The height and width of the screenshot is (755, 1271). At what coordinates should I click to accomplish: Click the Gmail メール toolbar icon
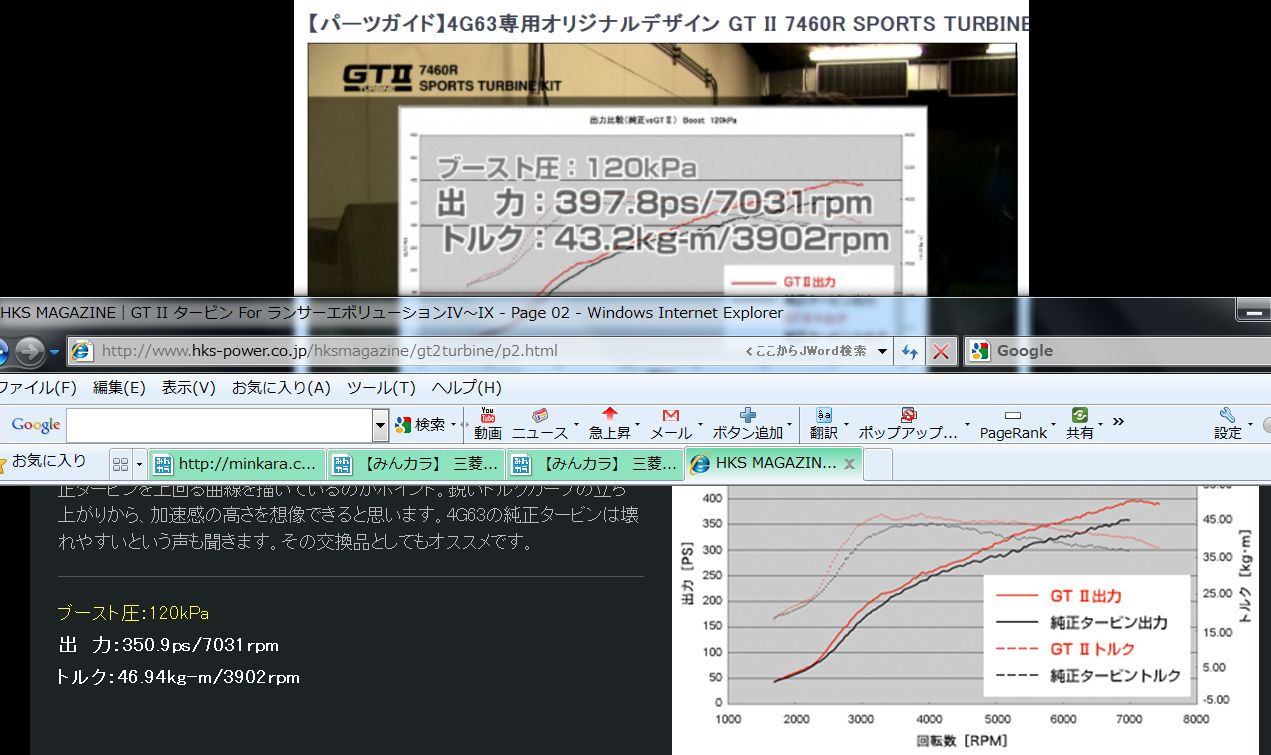(x=671, y=424)
